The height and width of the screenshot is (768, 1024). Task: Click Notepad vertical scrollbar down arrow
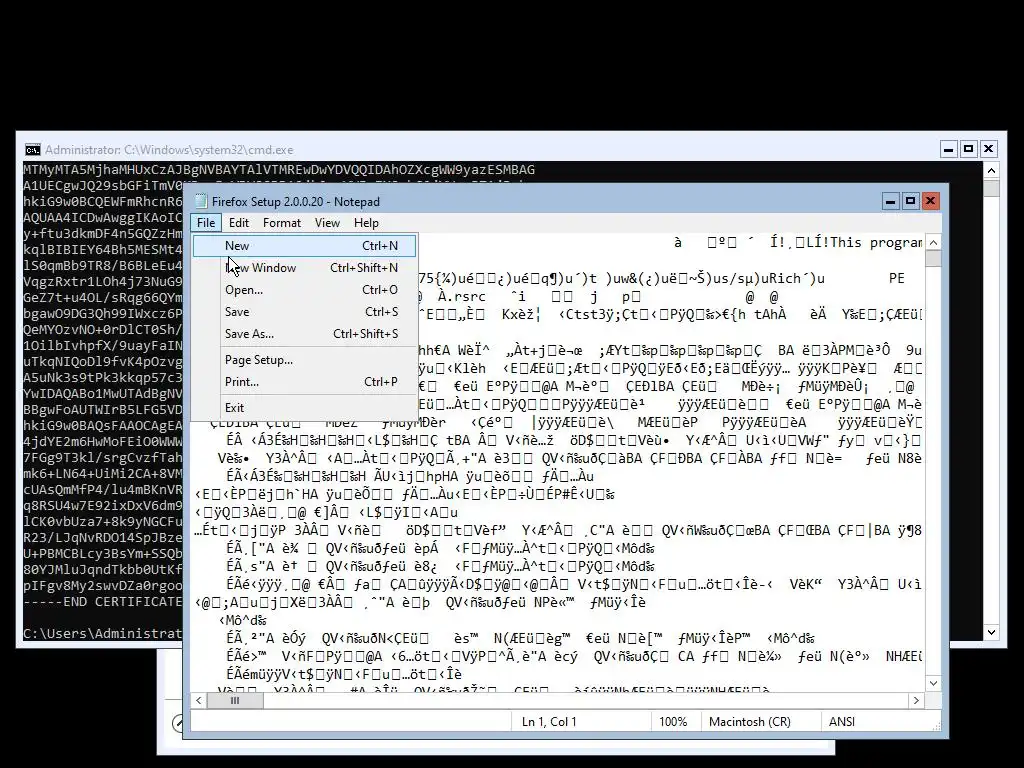coord(934,683)
